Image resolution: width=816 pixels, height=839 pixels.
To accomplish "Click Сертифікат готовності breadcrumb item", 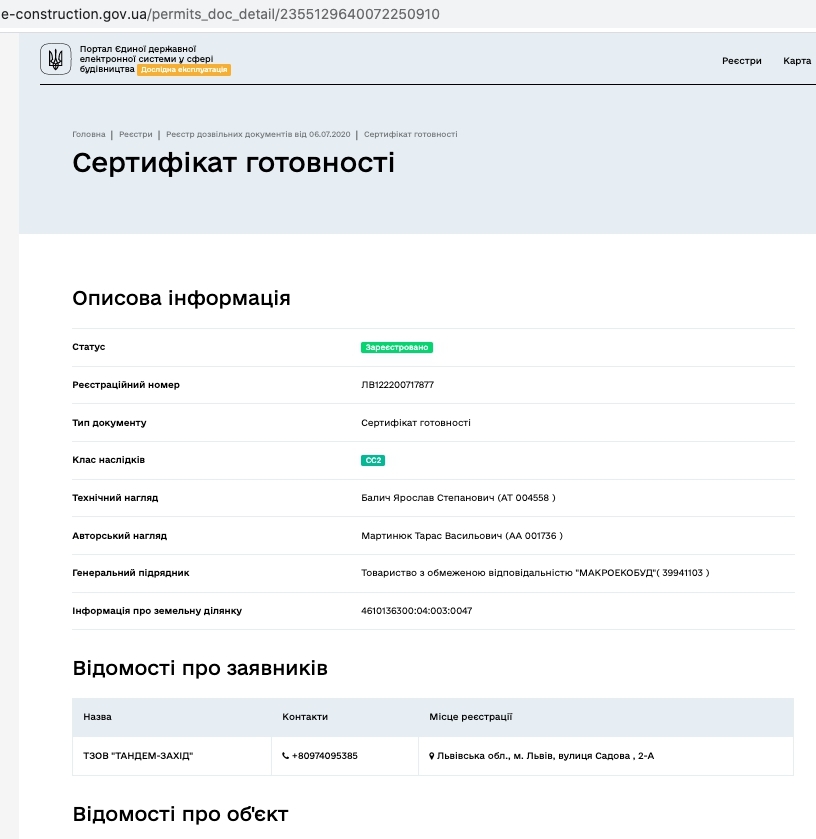I will coord(410,134).
